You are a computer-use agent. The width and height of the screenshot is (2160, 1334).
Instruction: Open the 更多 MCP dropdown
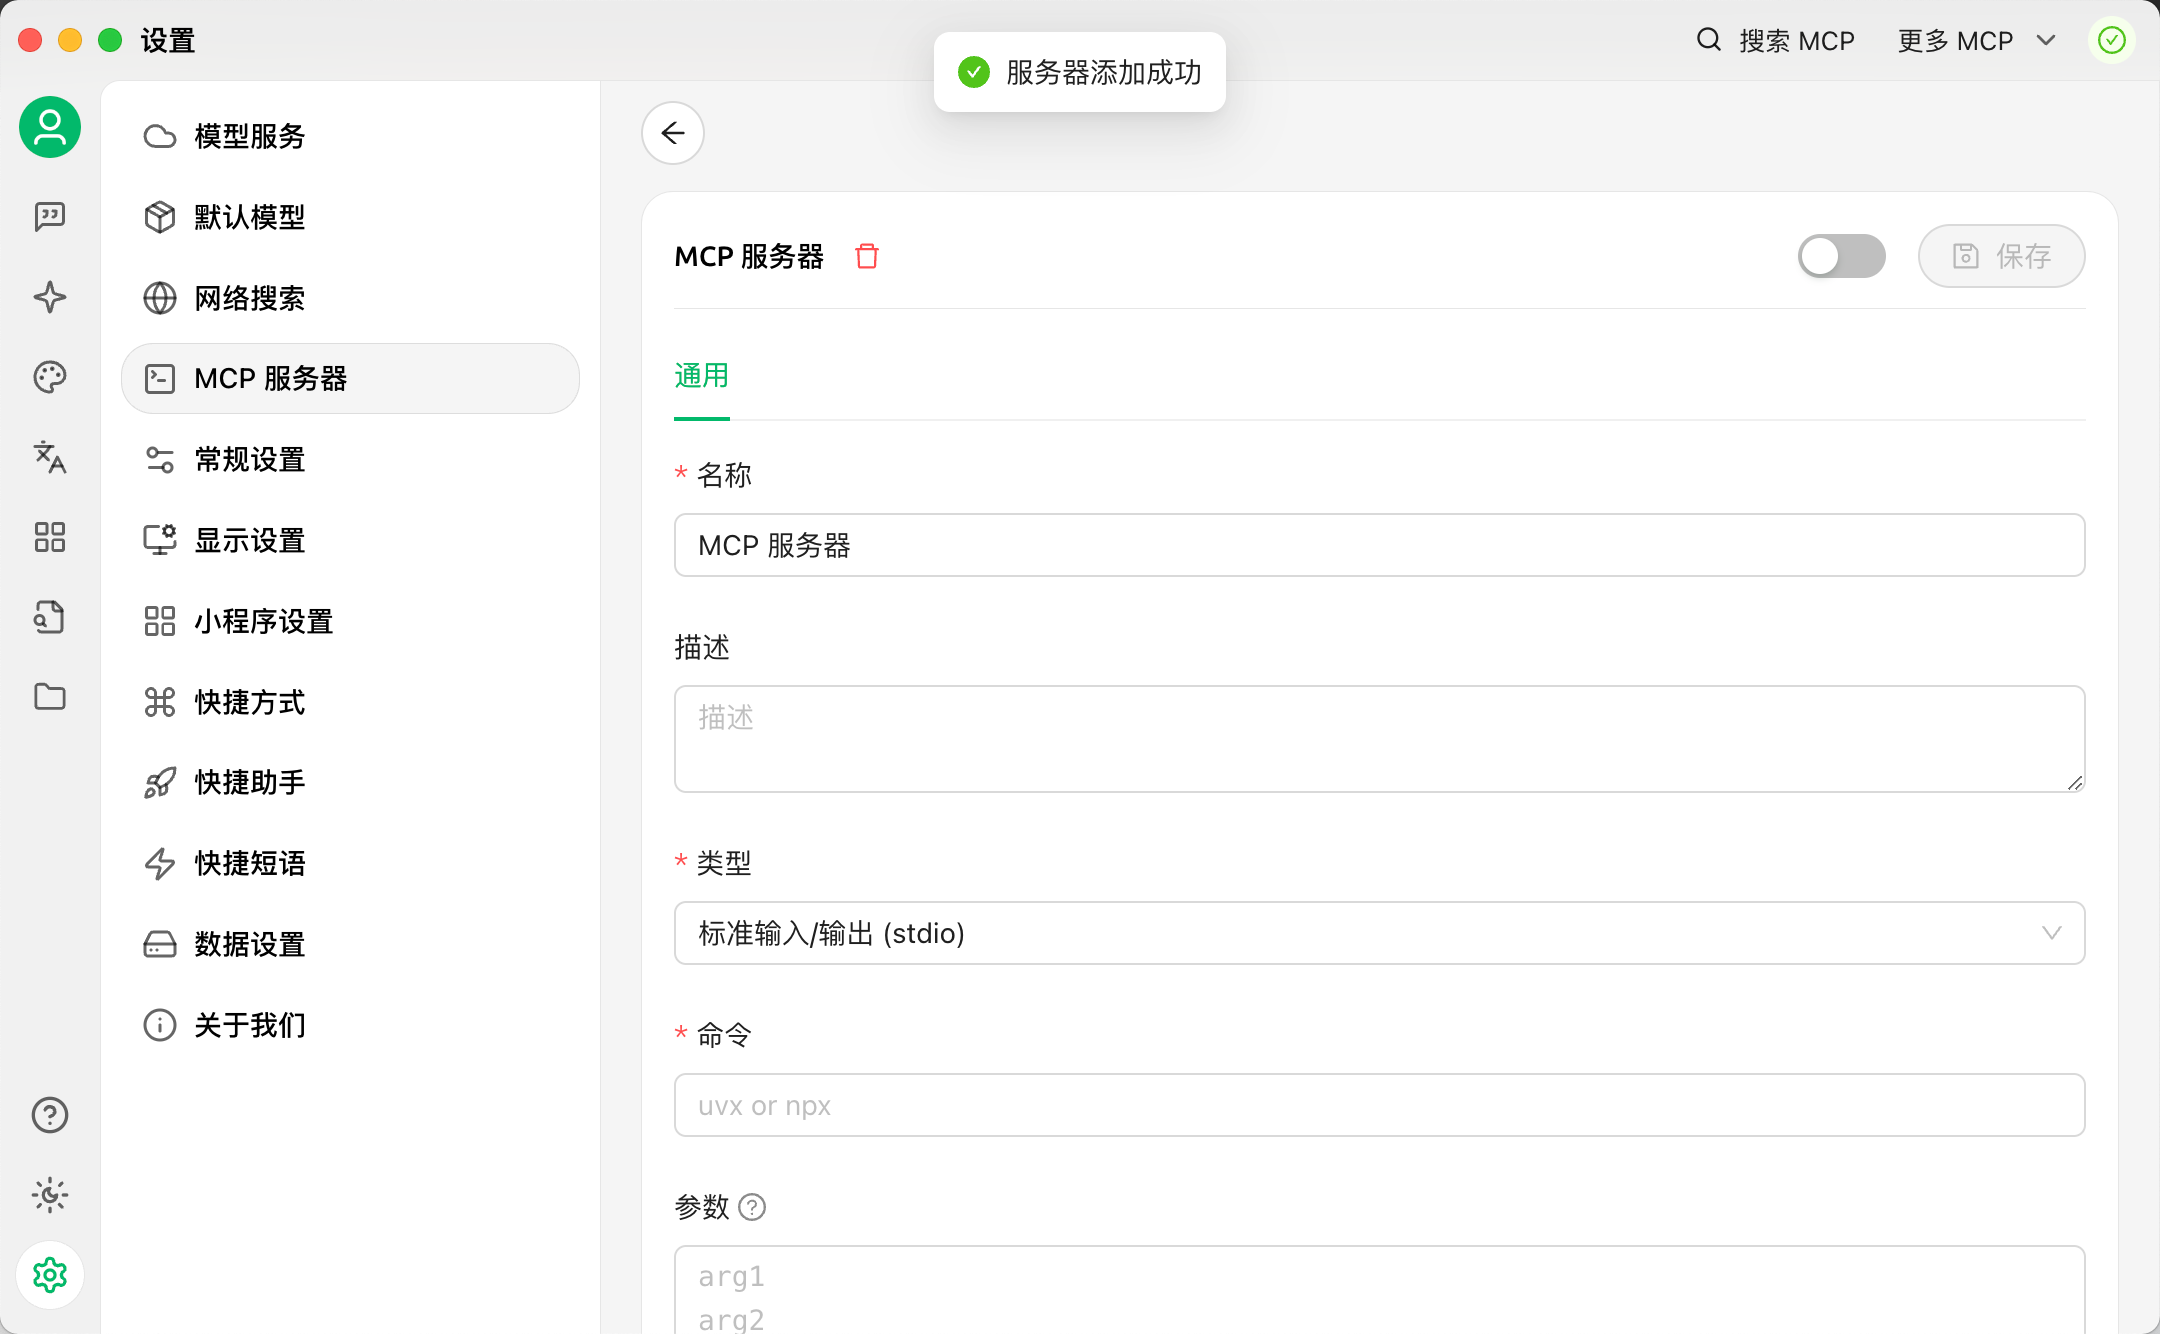tap(1975, 41)
